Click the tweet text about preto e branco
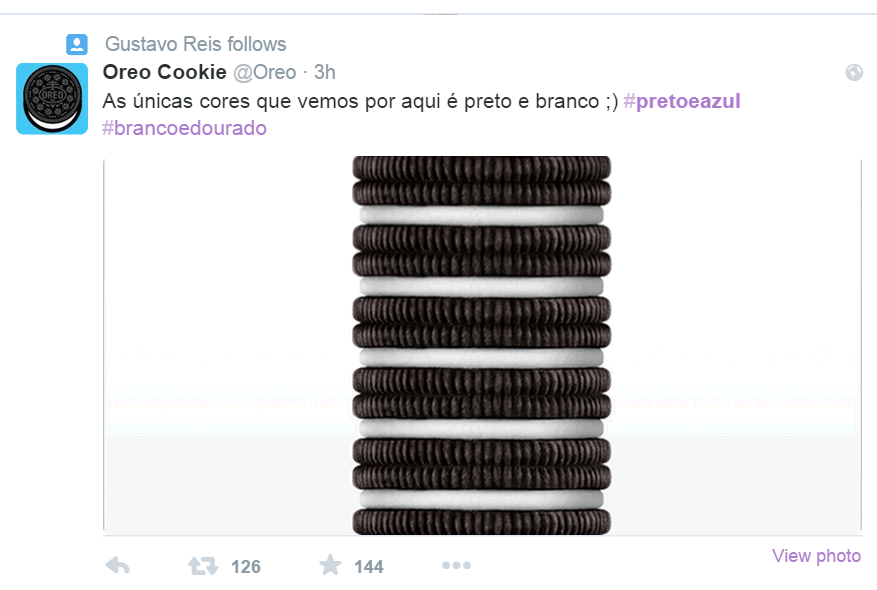The height and width of the screenshot is (590, 877). pos(360,101)
